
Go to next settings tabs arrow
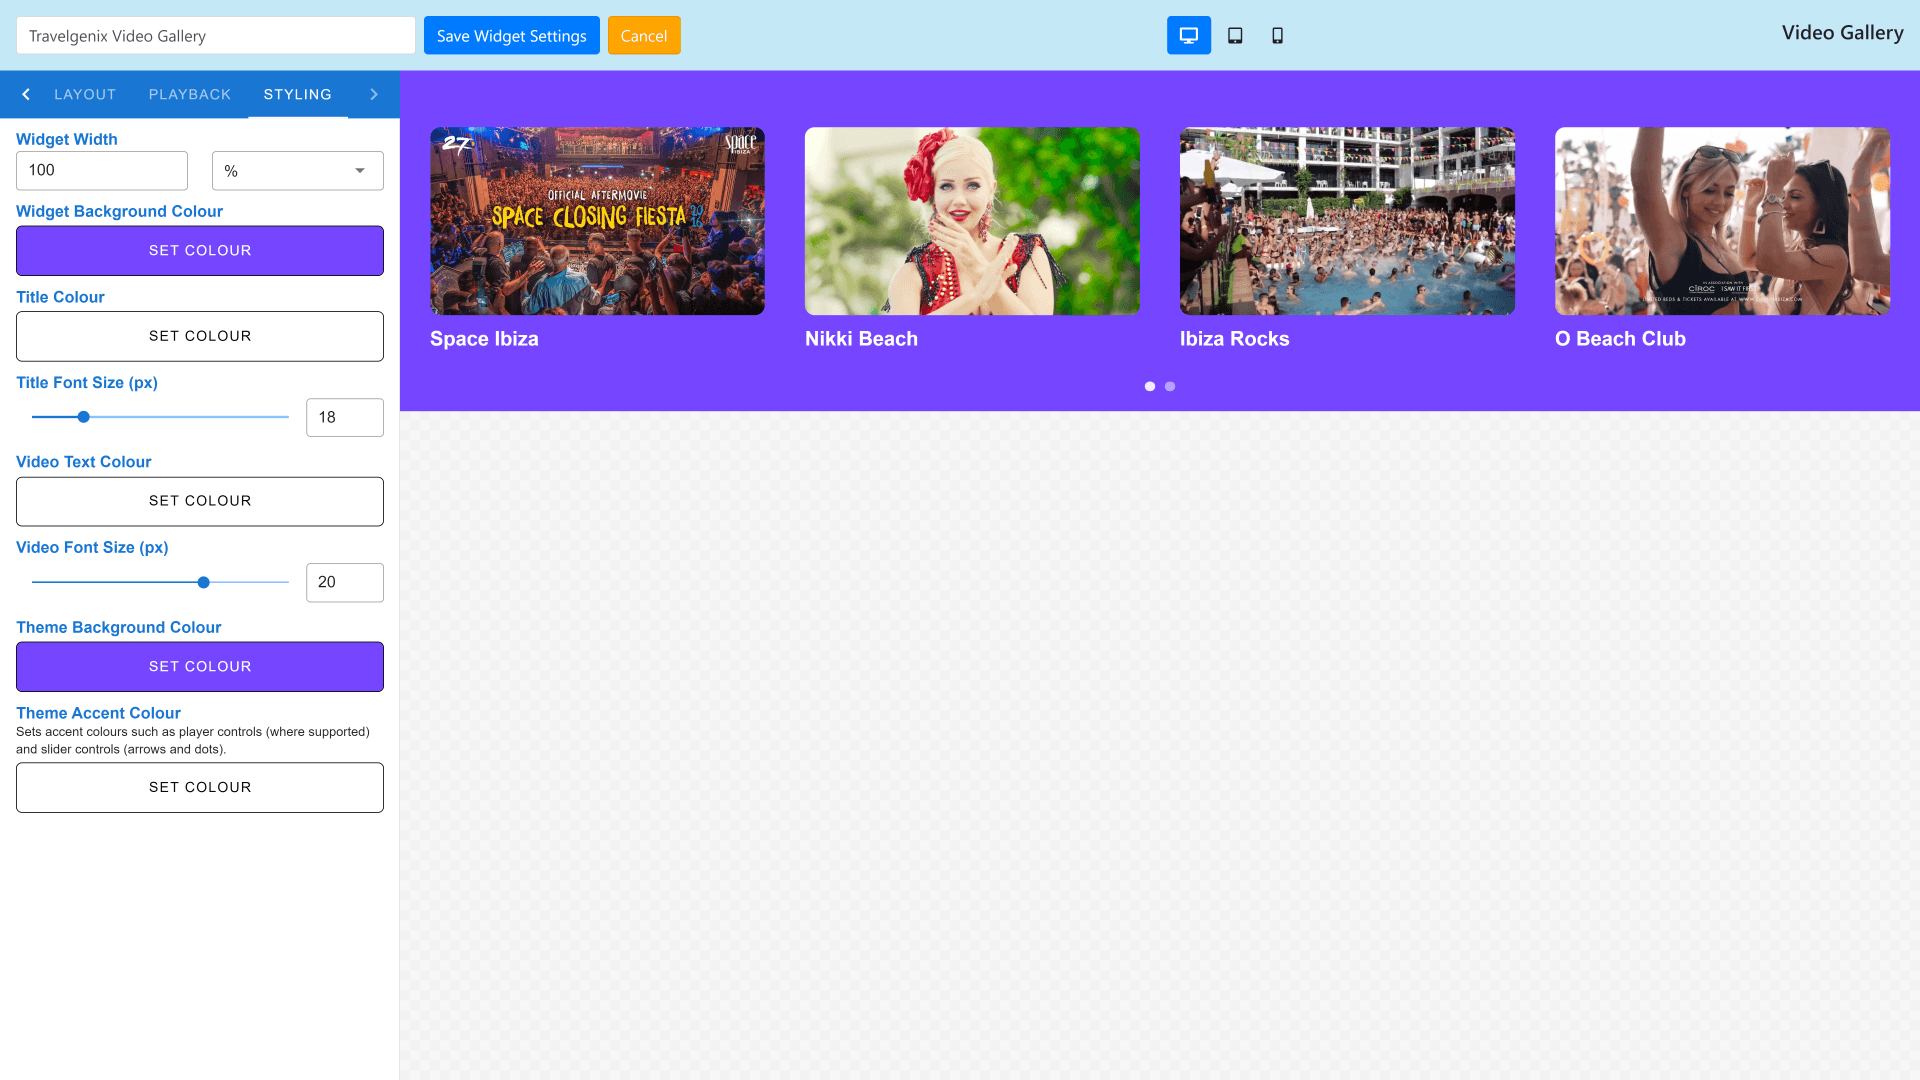point(374,94)
